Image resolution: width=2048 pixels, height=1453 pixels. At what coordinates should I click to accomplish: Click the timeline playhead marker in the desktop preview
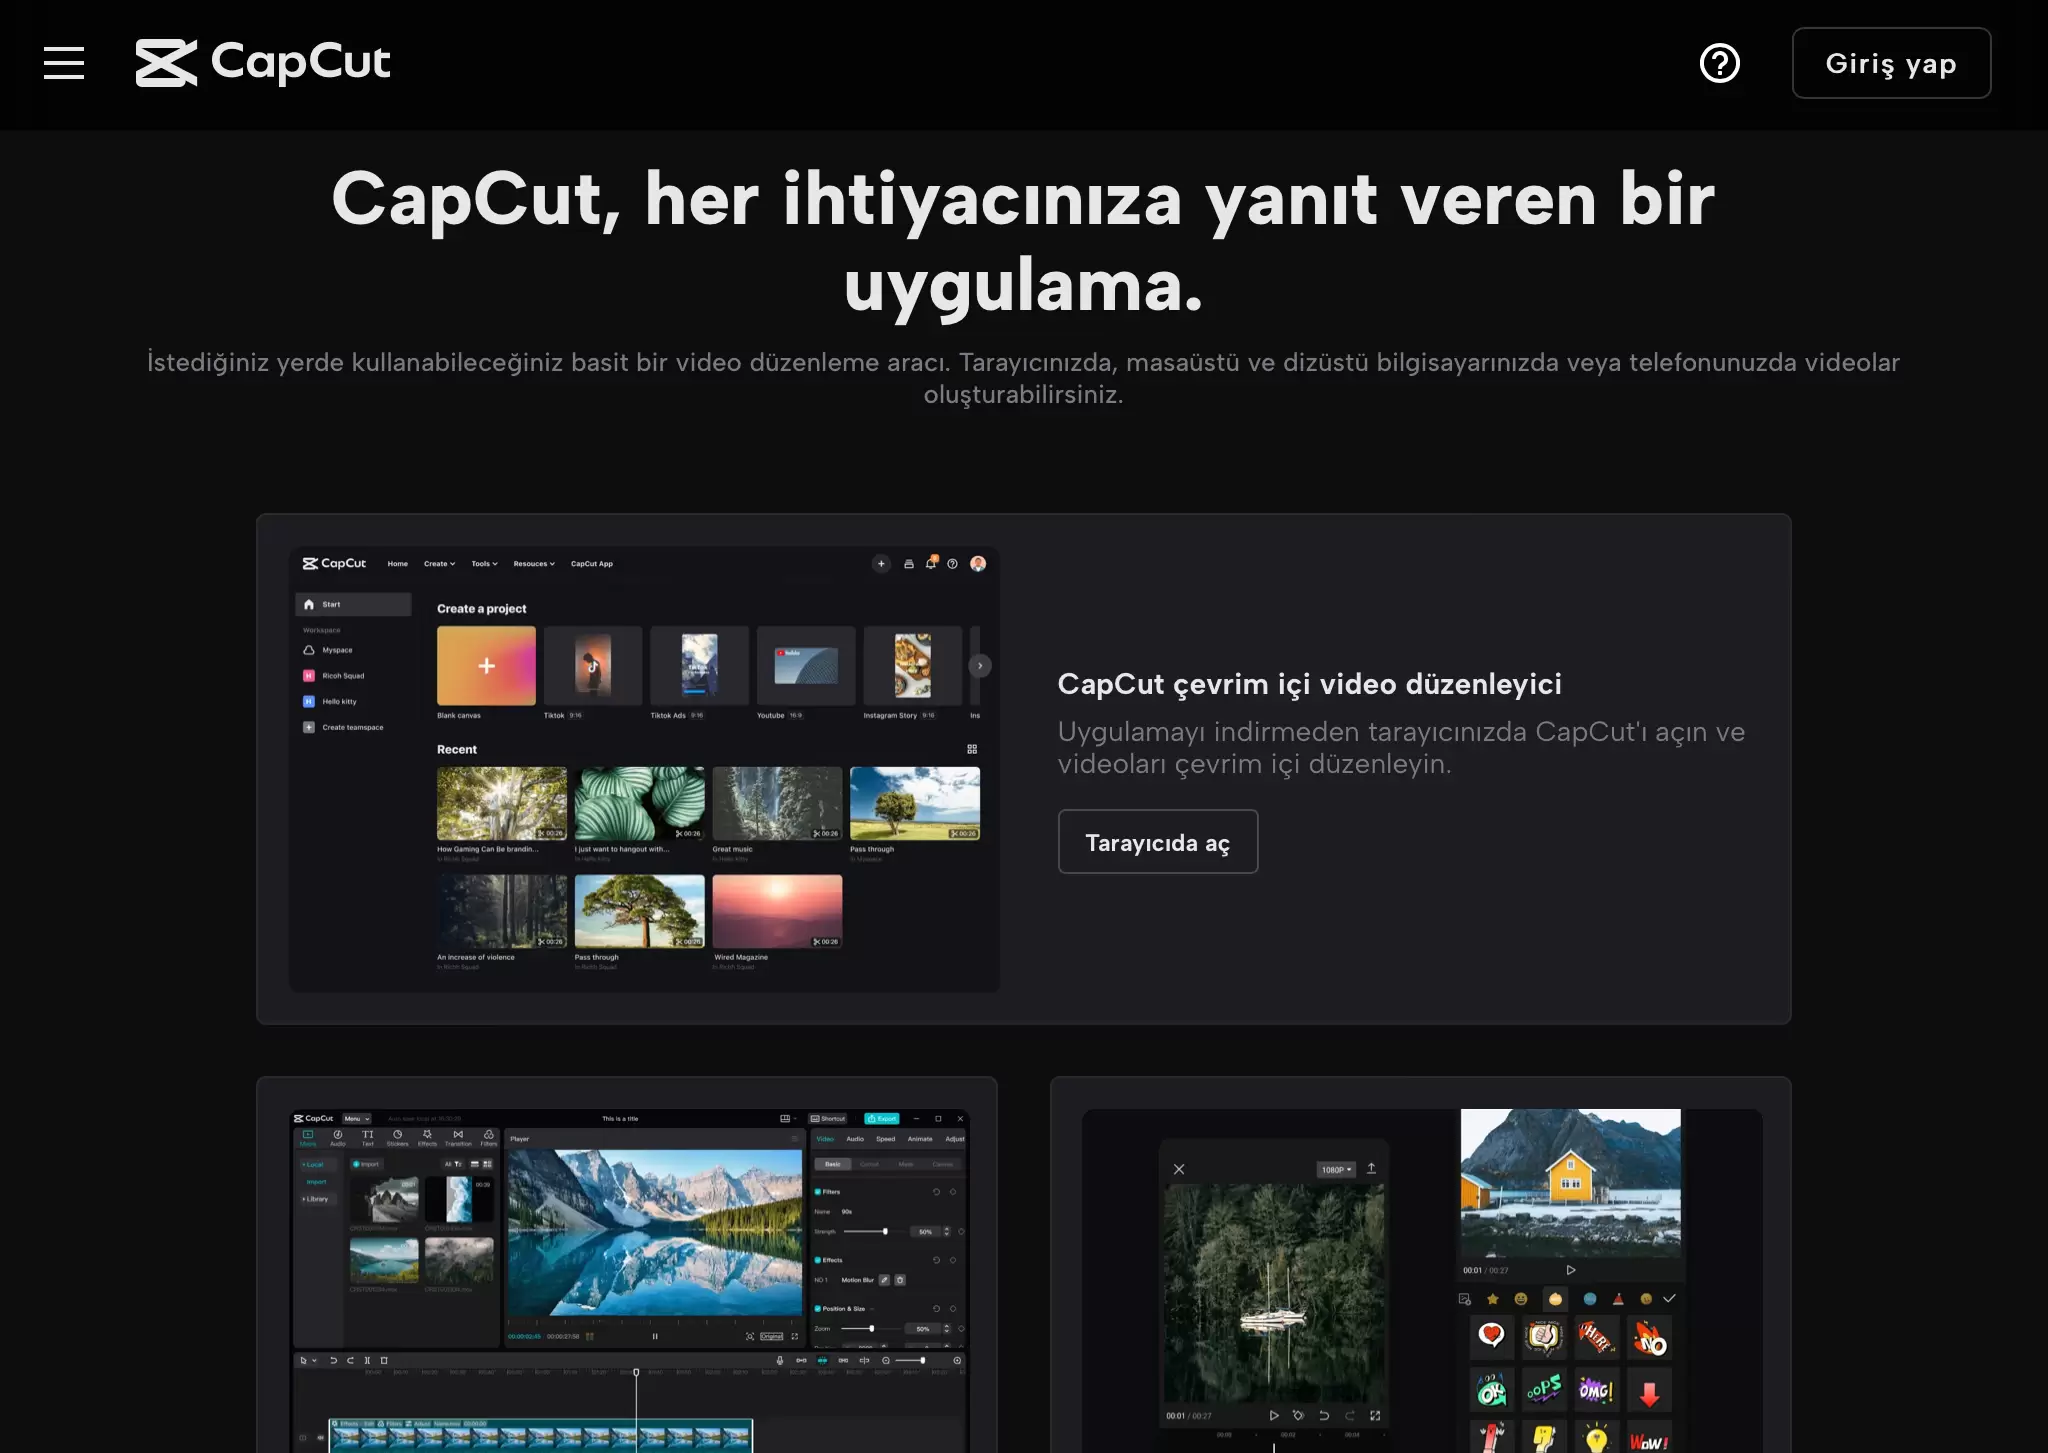pos(636,1373)
